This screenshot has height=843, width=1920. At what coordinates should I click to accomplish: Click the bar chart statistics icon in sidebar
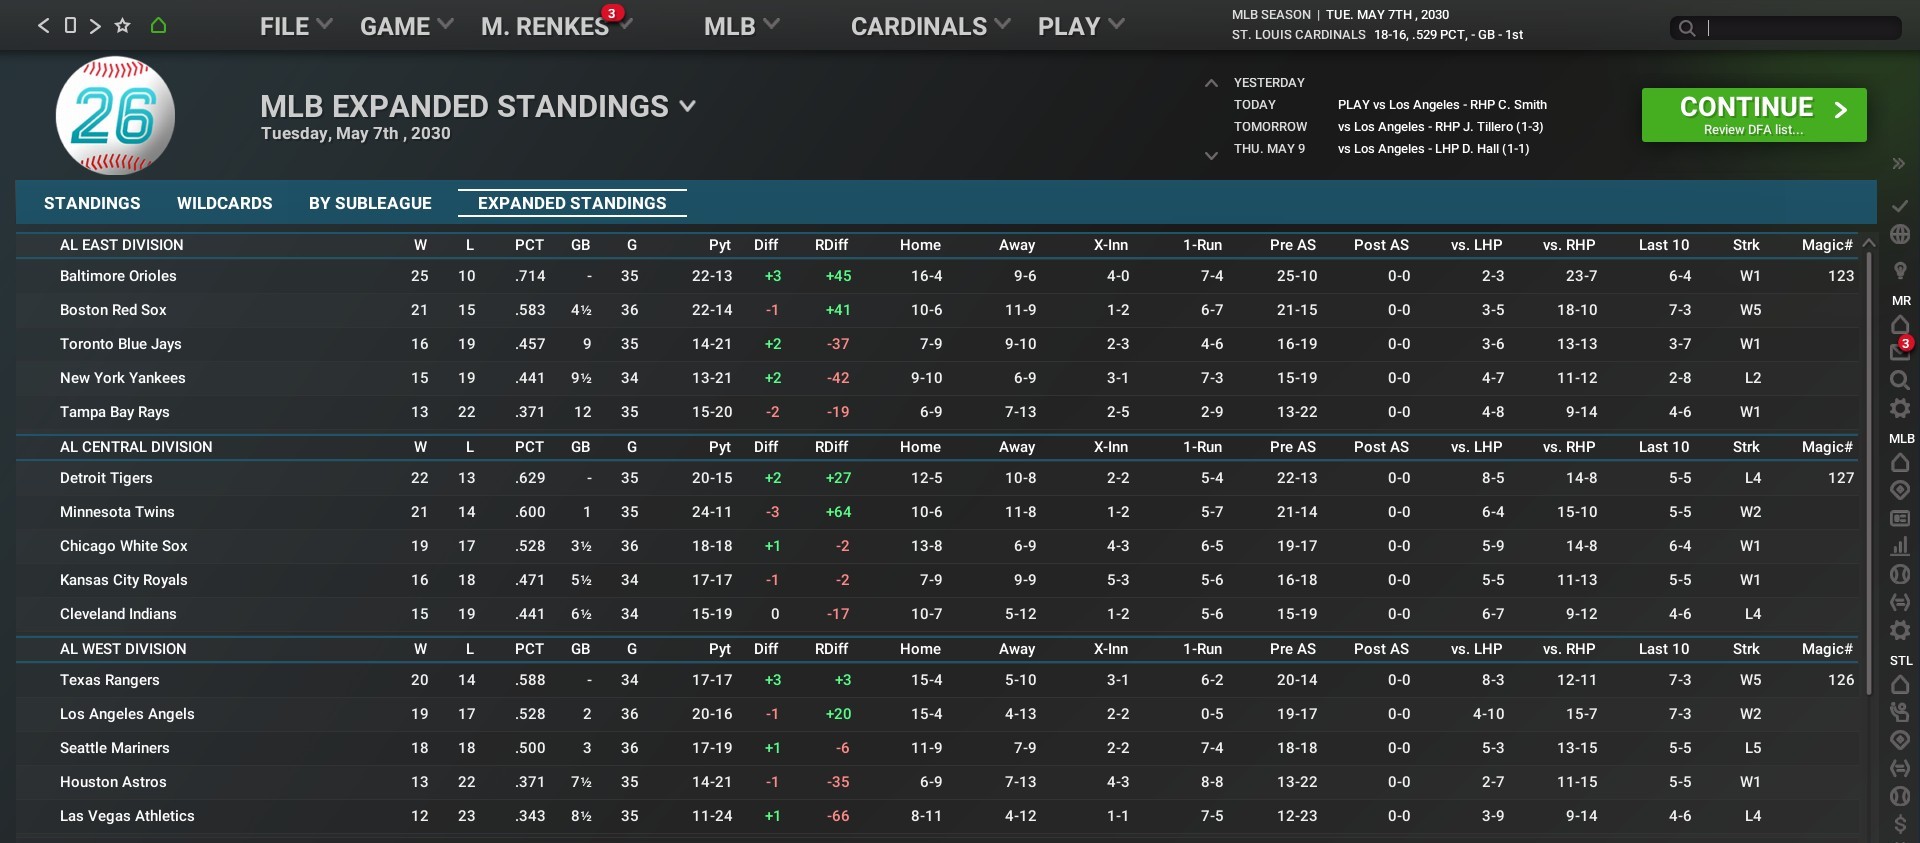point(1900,546)
